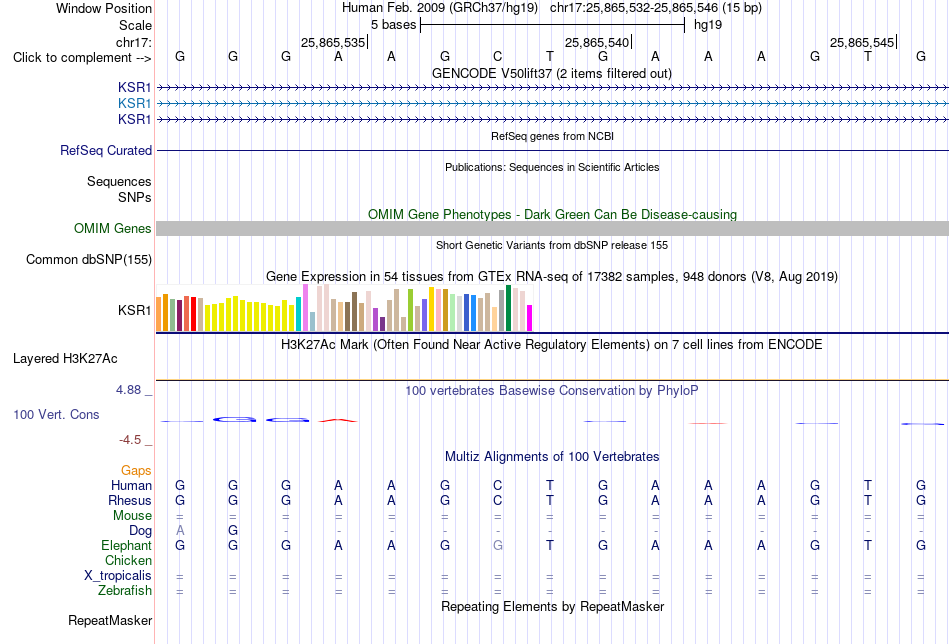This screenshot has height=644, width=950.
Task: Click the light-blue KSR1 transcript label
Action: point(135,104)
